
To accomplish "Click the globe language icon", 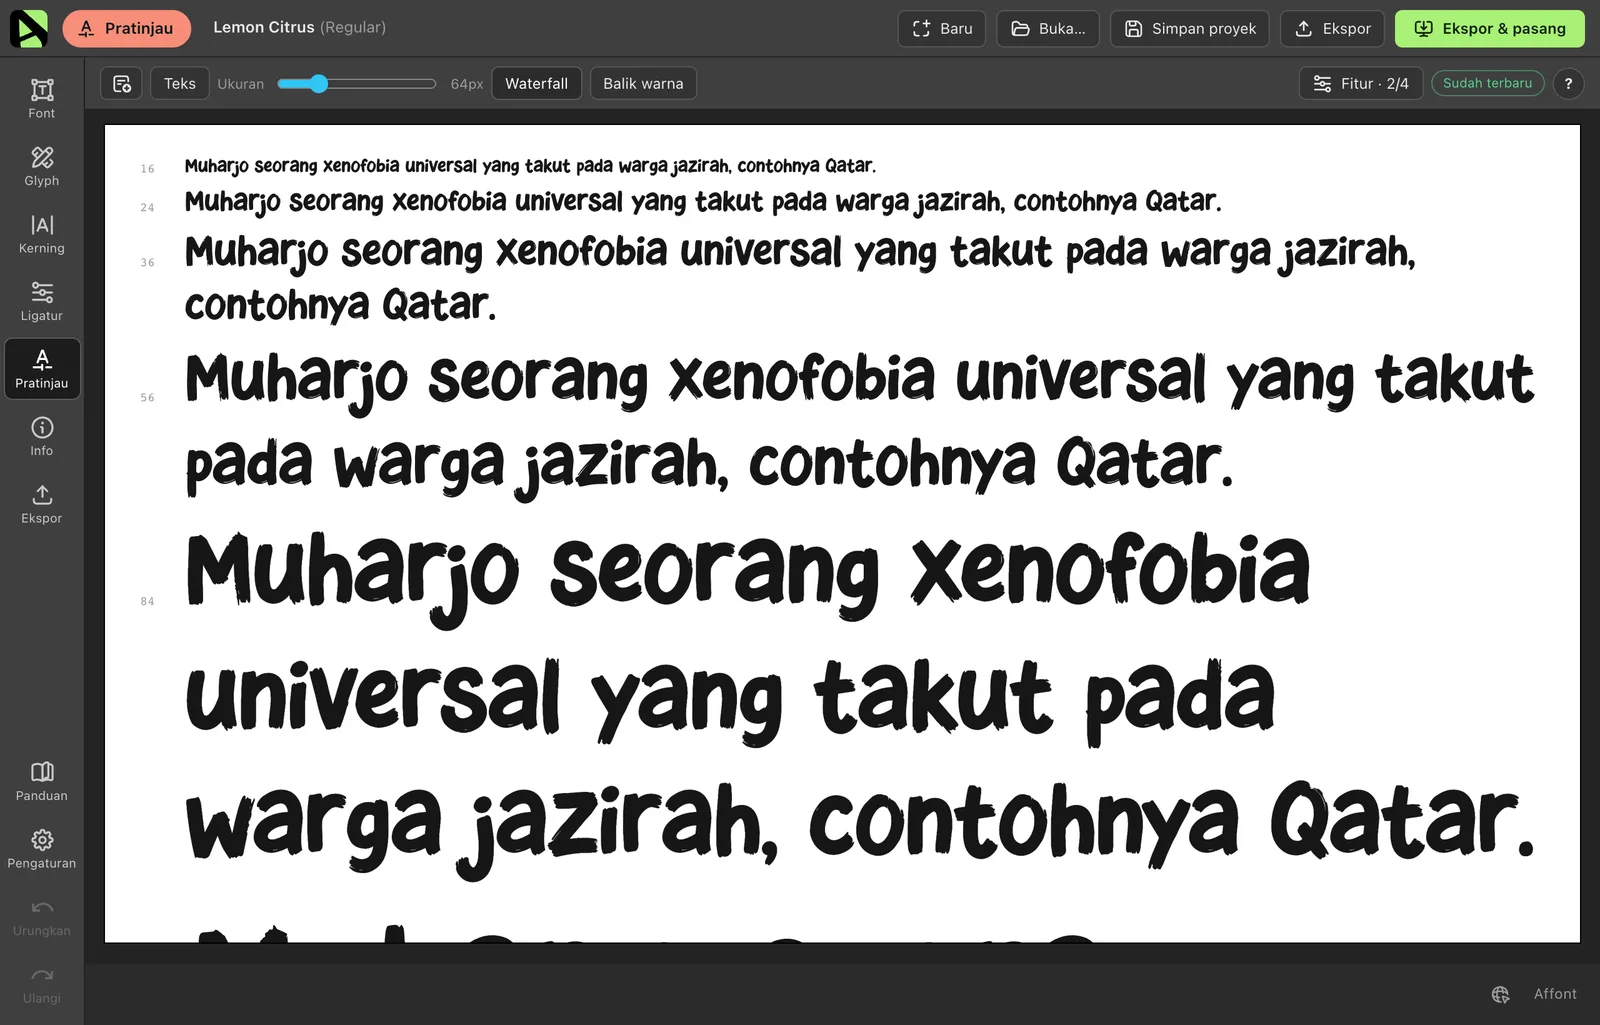I will (x=1500, y=994).
